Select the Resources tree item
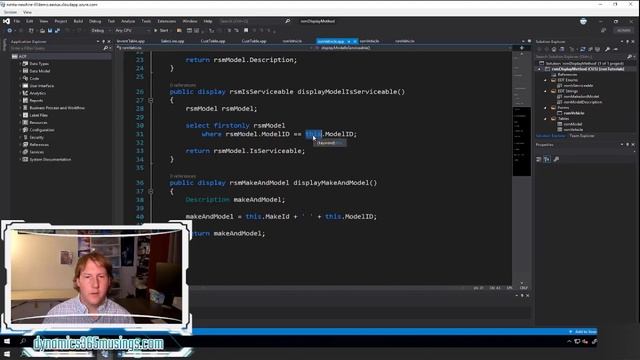 [x=38, y=122]
